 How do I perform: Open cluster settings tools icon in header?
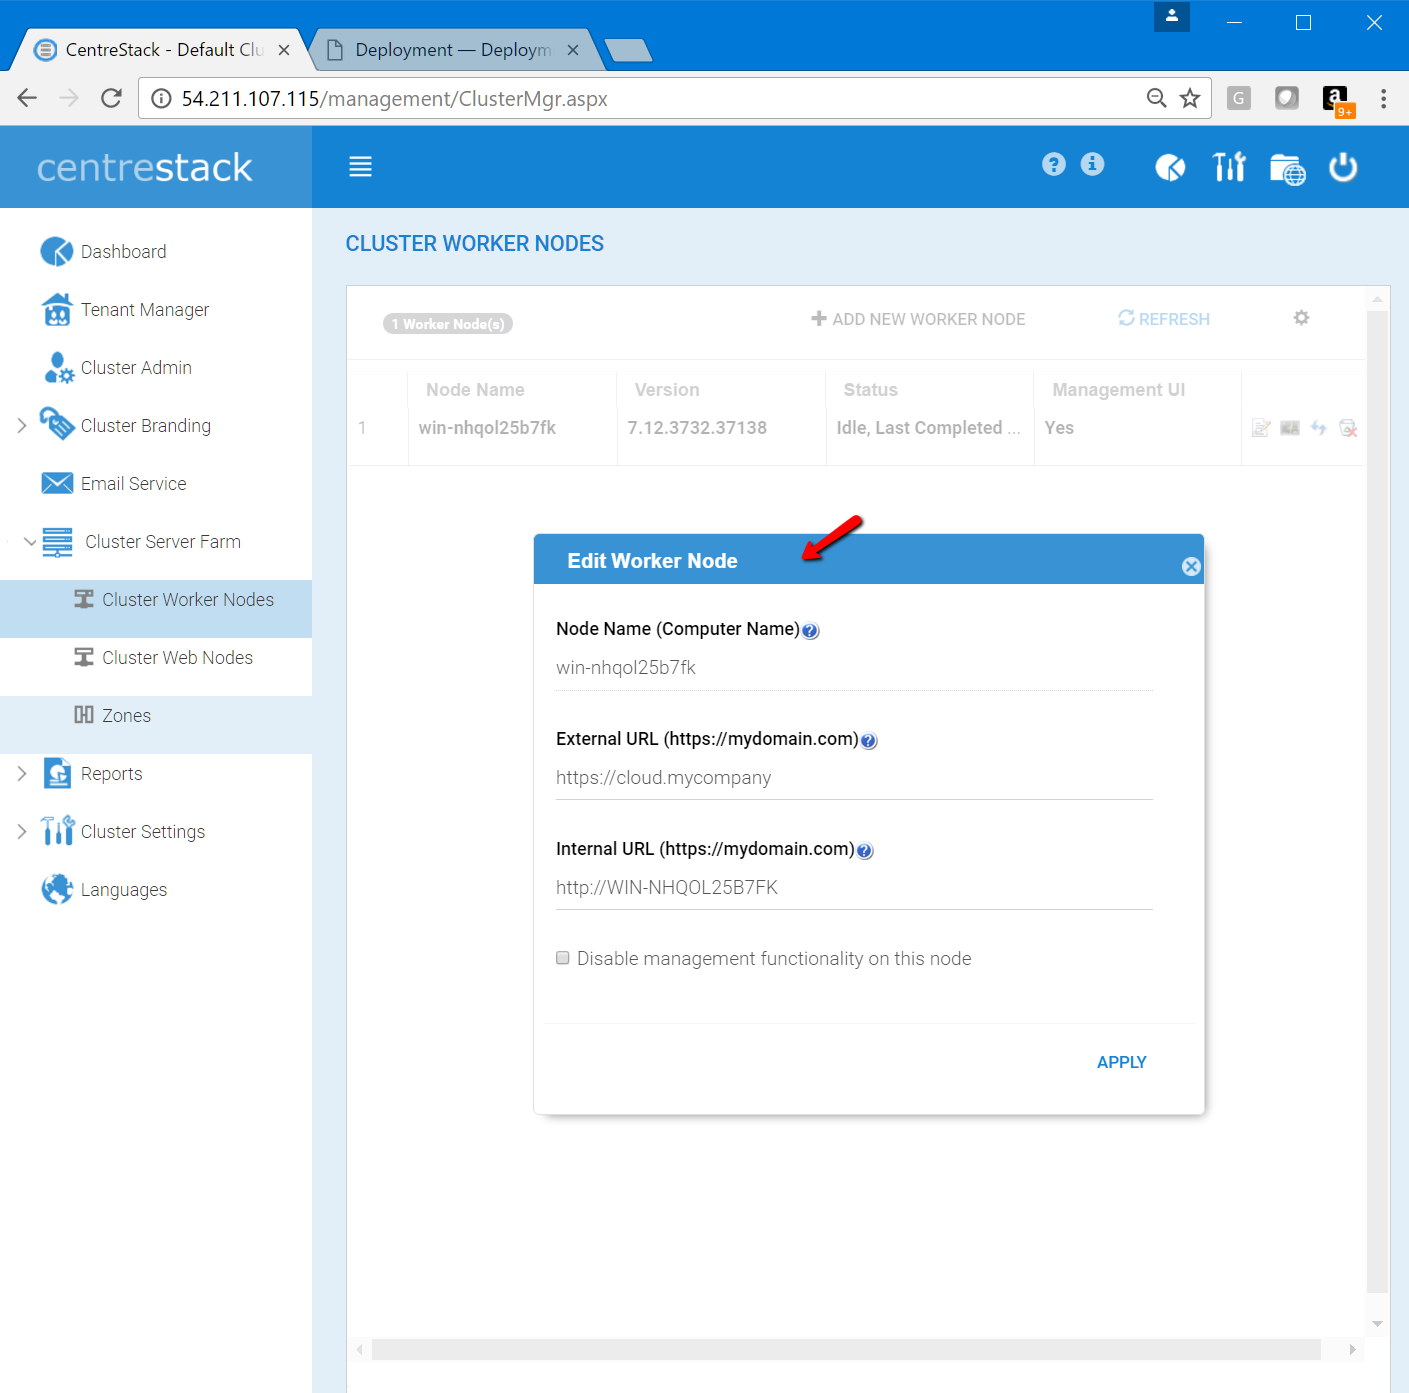[1229, 167]
